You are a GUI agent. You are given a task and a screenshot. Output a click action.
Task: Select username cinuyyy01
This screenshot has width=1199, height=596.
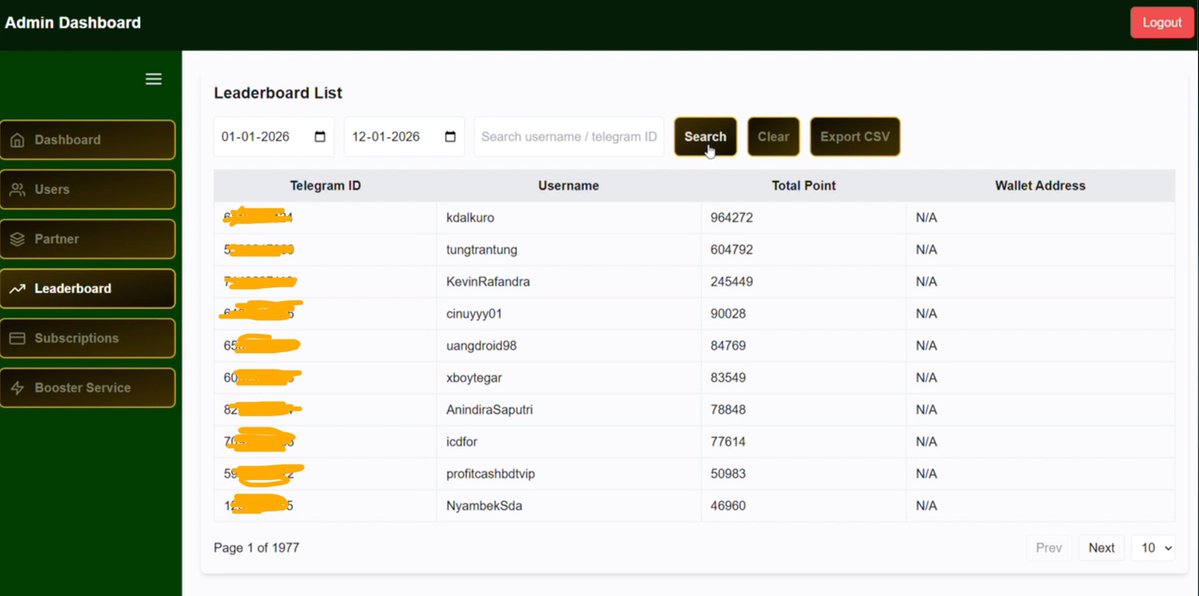point(474,314)
